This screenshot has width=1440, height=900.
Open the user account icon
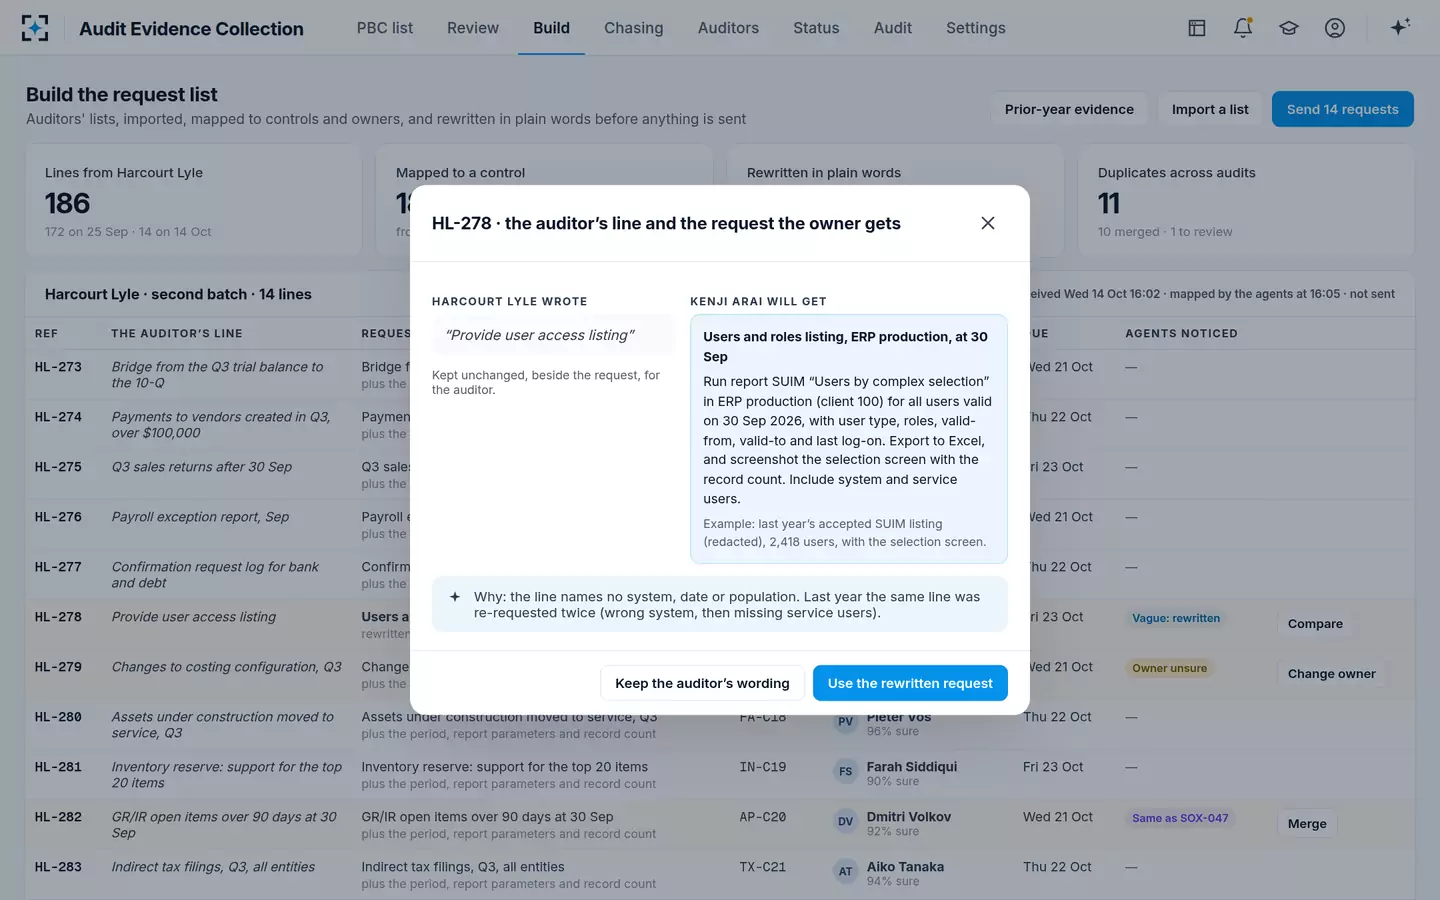(x=1335, y=28)
